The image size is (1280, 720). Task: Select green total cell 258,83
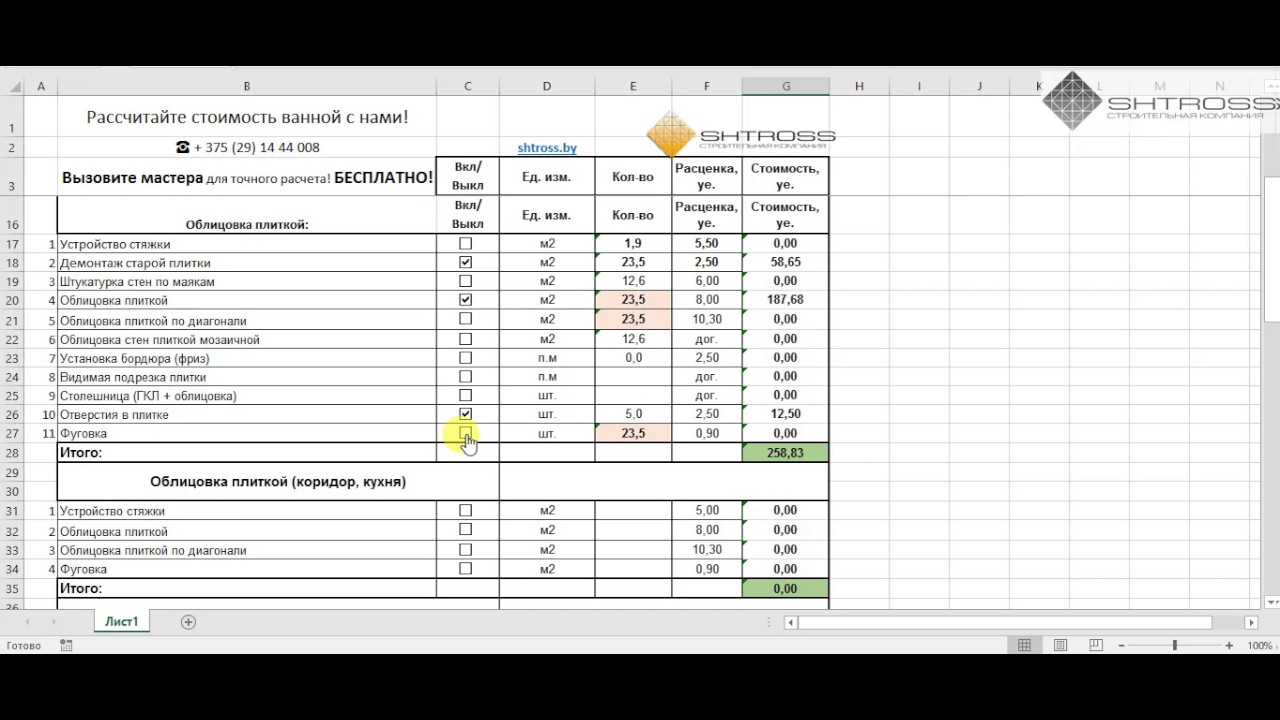click(x=786, y=453)
